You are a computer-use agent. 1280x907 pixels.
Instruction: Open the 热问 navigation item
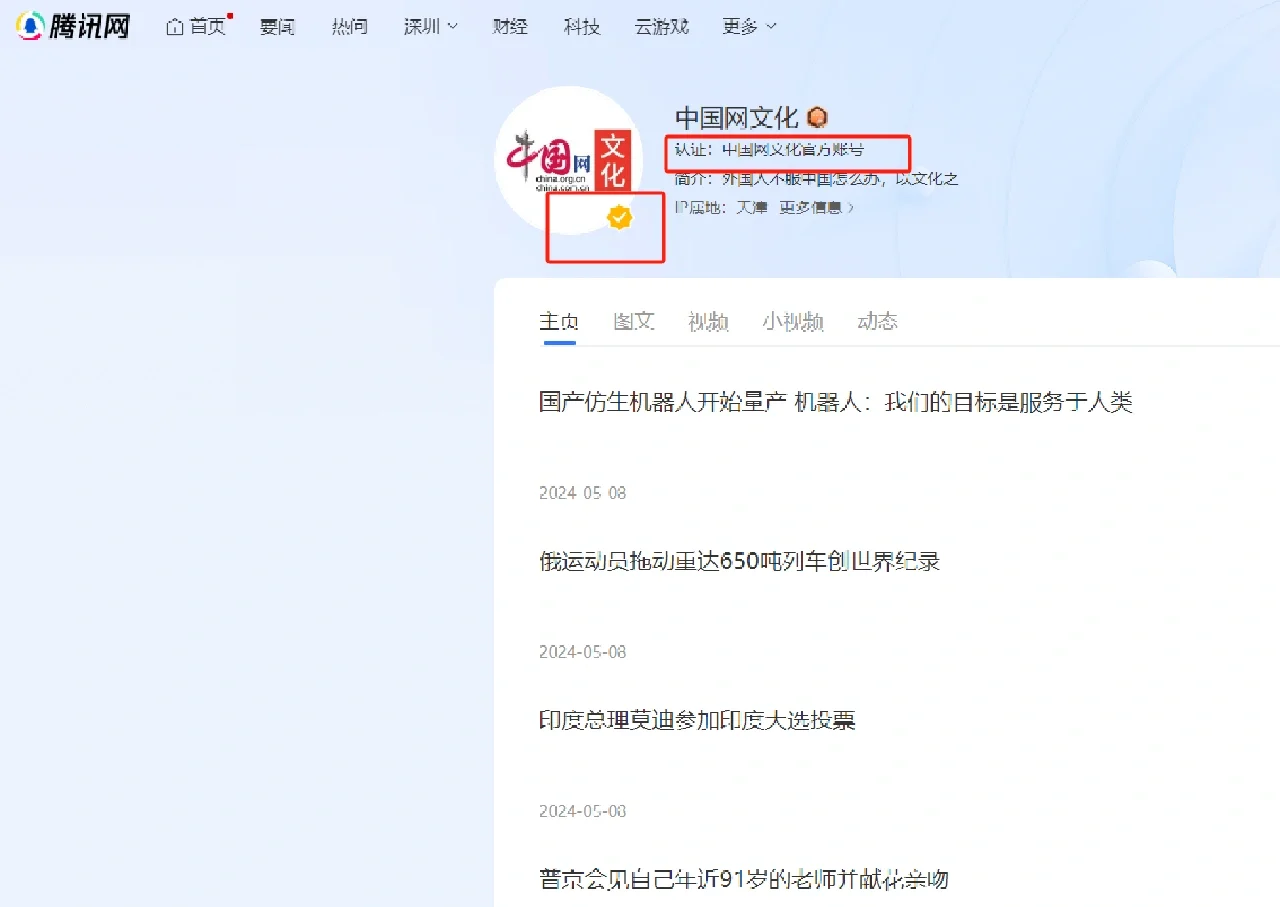tap(350, 27)
